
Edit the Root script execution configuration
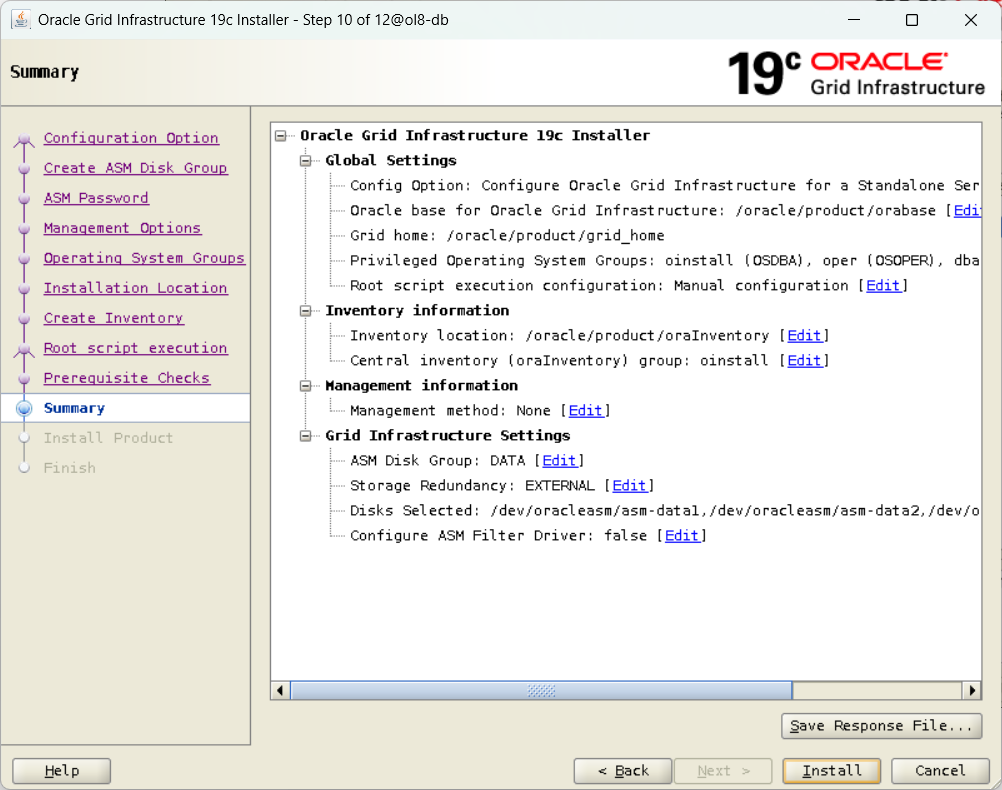[x=883, y=286]
